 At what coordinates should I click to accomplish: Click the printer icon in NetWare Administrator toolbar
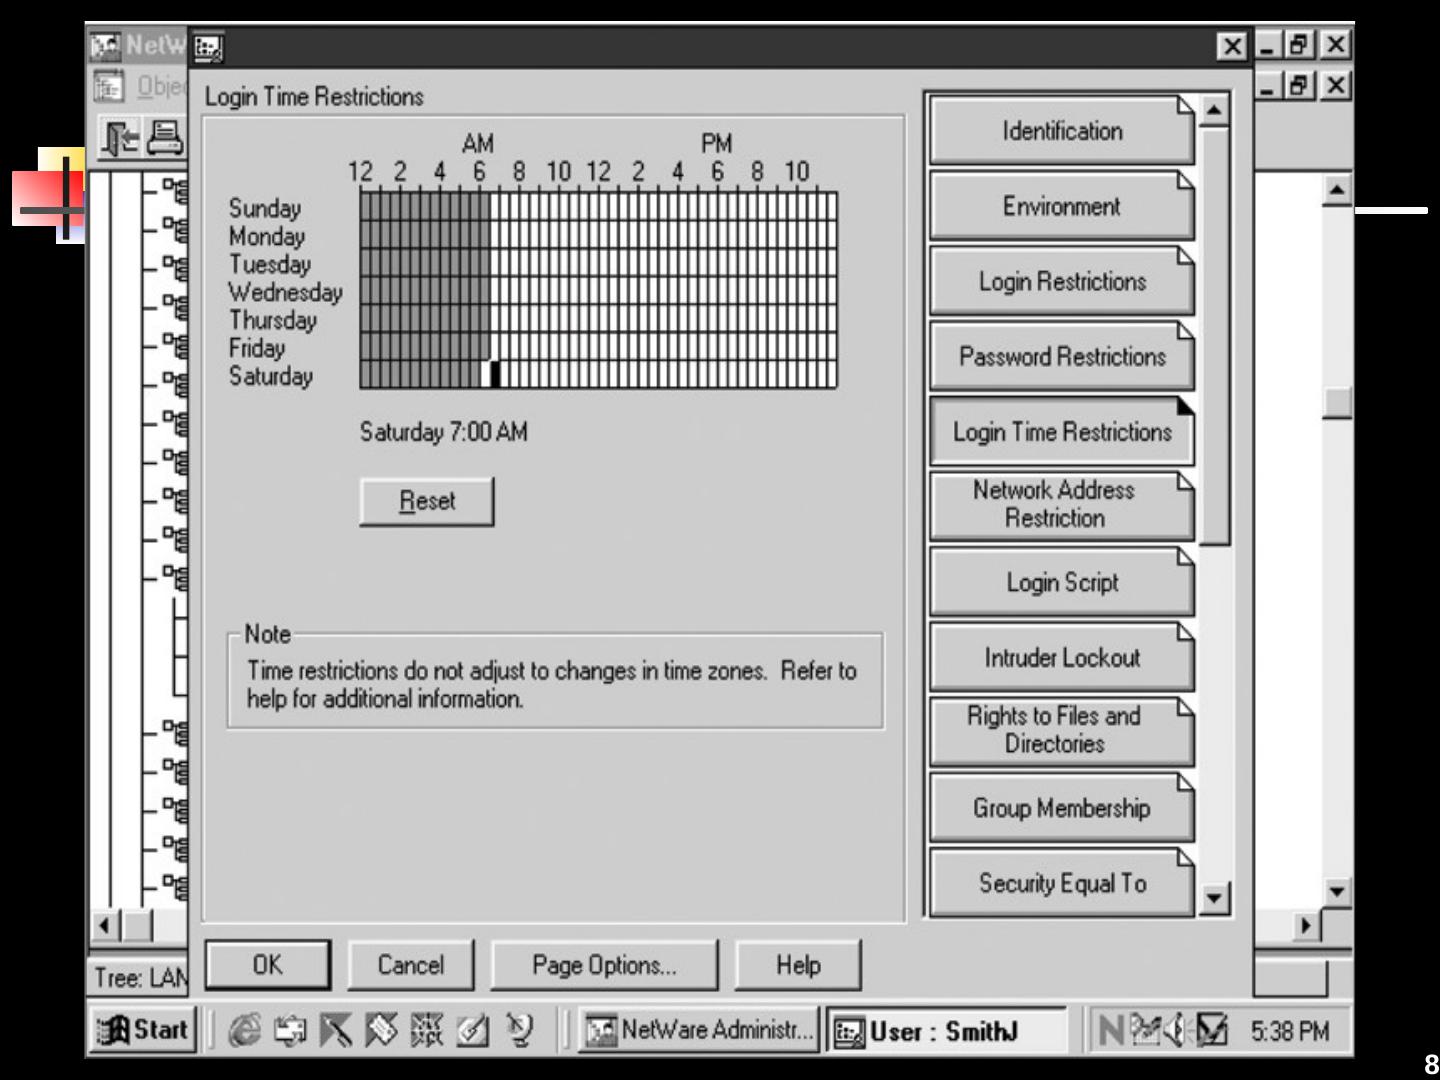tap(166, 138)
